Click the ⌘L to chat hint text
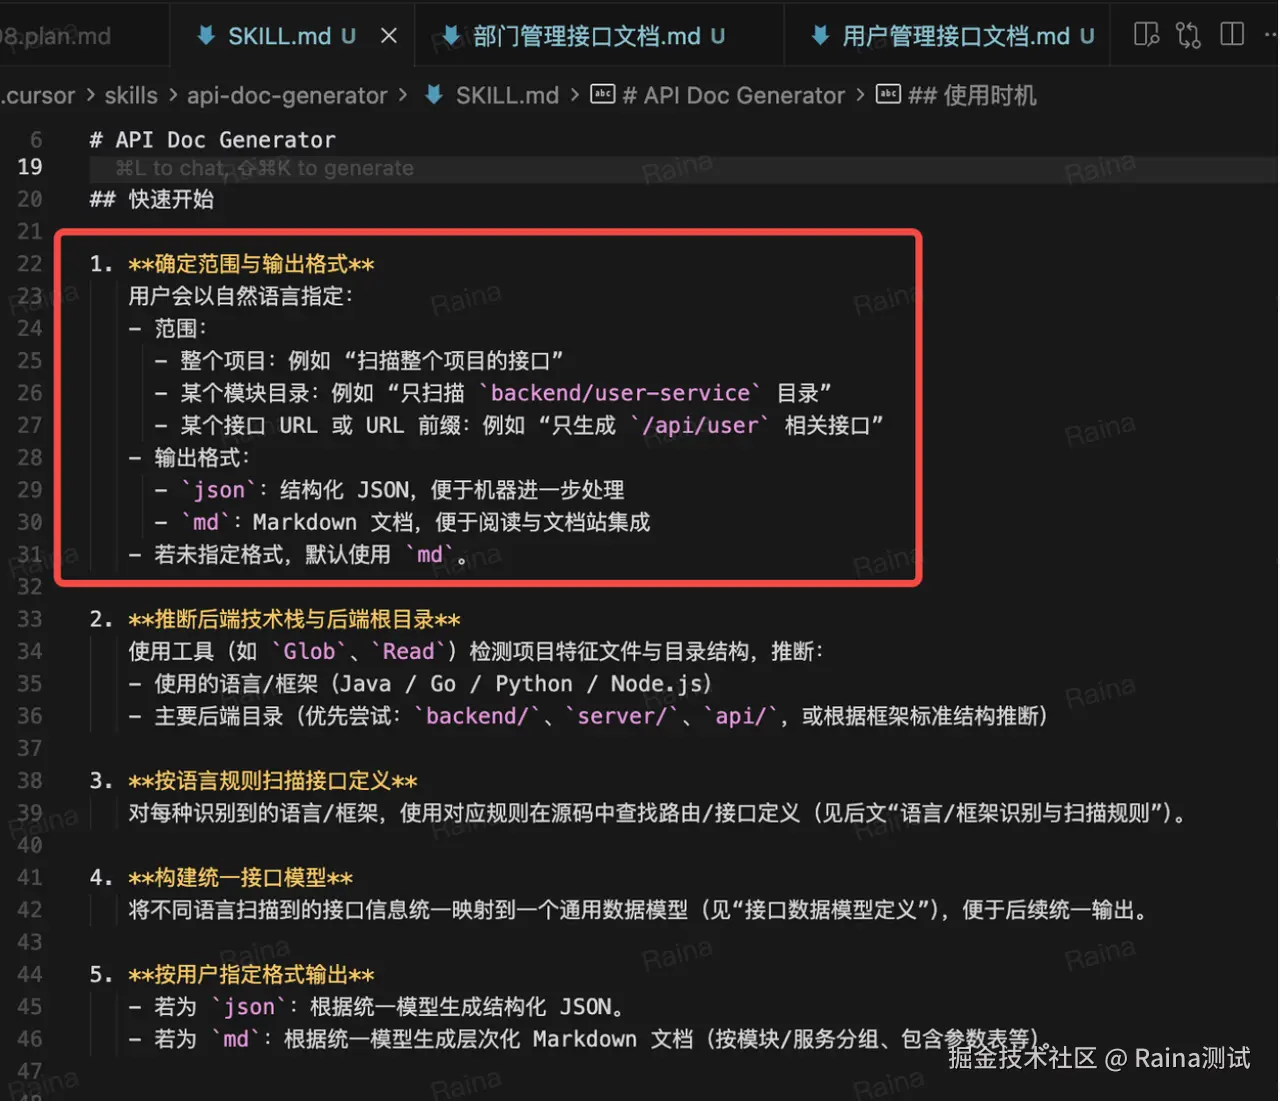The width and height of the screenshot is (1280, 1101). point(264,168)
